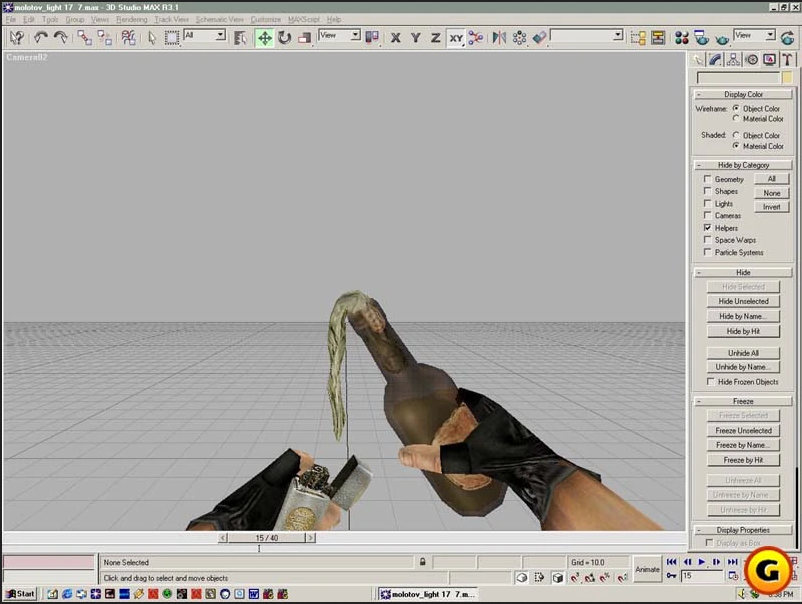Restrict transform to Y axis
The image size is (802, 604).
coord(415,37)
